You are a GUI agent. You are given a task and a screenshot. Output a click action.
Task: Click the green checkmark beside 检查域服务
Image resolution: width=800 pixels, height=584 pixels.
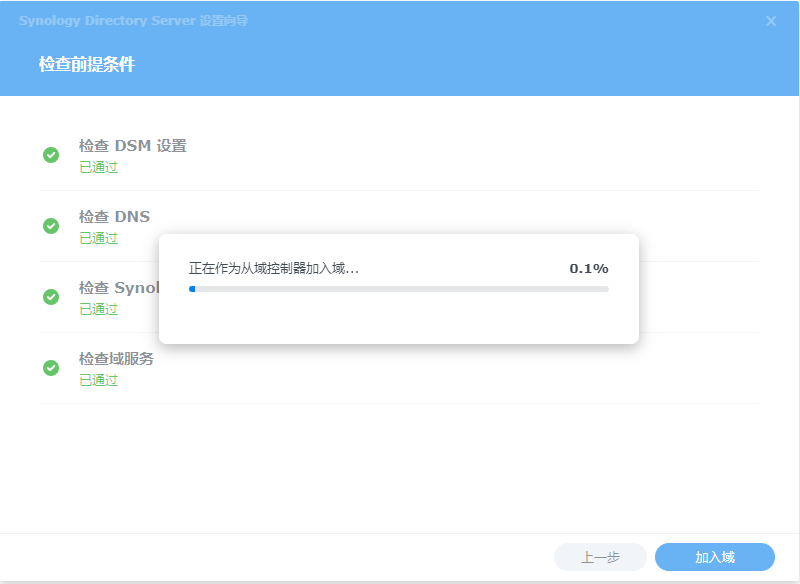pyautogui.click(x=51, y=368)
